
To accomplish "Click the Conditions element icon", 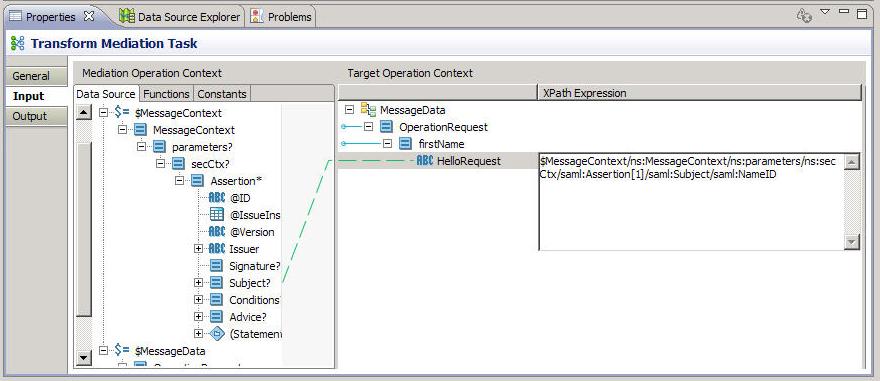I will pos(216,300).
